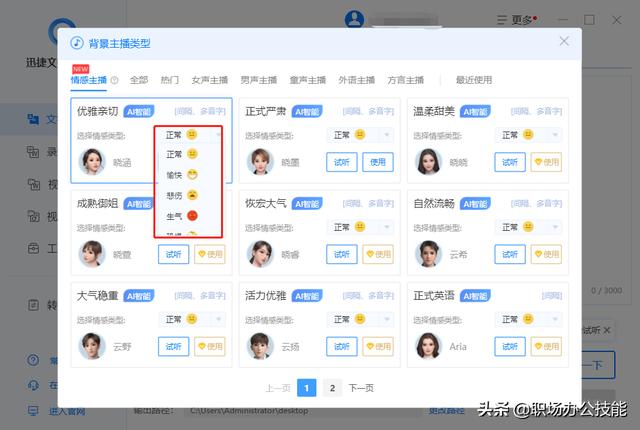
Task: Go to next page via 下一页
Action: [x=361, y=388]
